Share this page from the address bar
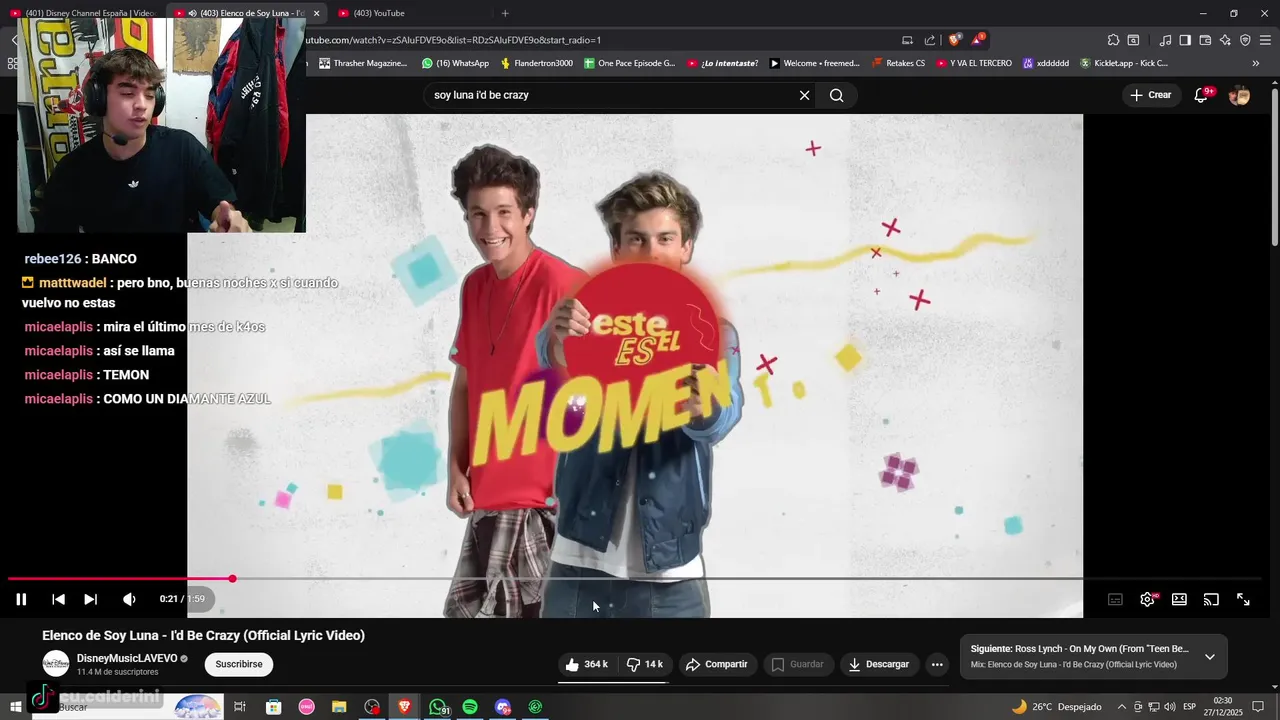This screenshot has height=720, width=1280. pos(930,40)
